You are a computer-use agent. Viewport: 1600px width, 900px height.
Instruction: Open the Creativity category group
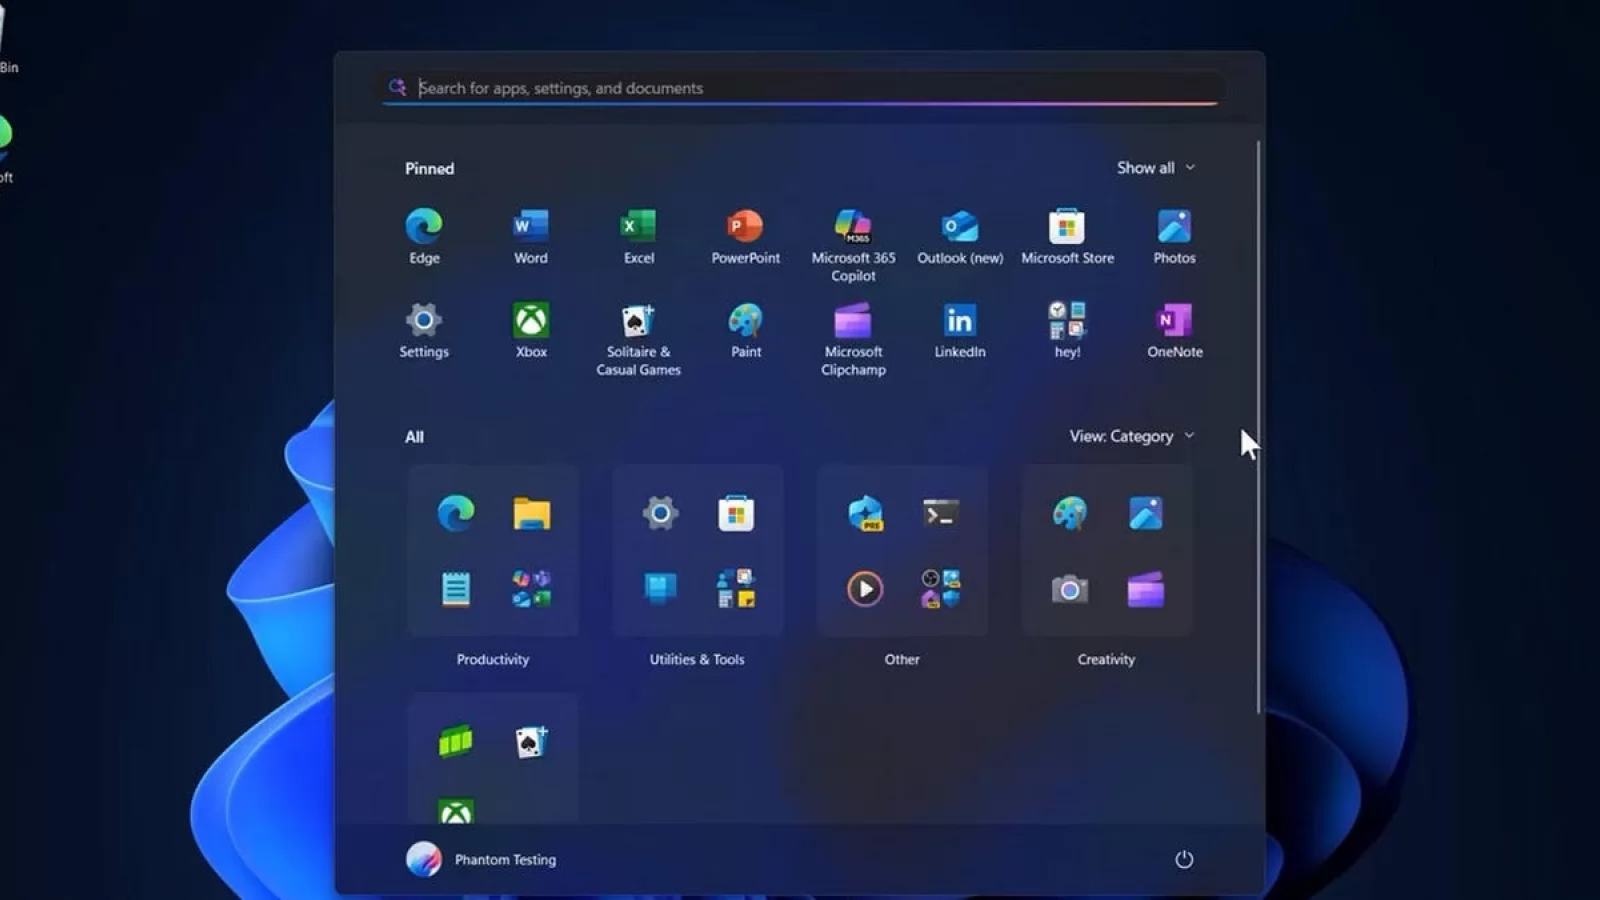[x=1106, y=551]
